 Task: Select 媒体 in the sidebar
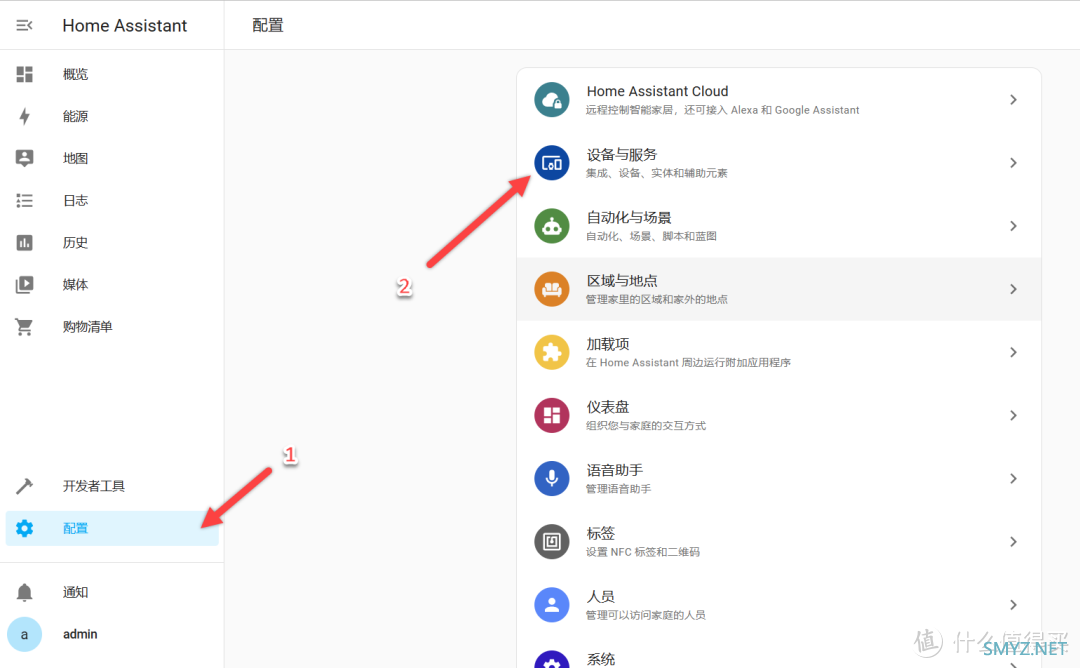(112, 284)
